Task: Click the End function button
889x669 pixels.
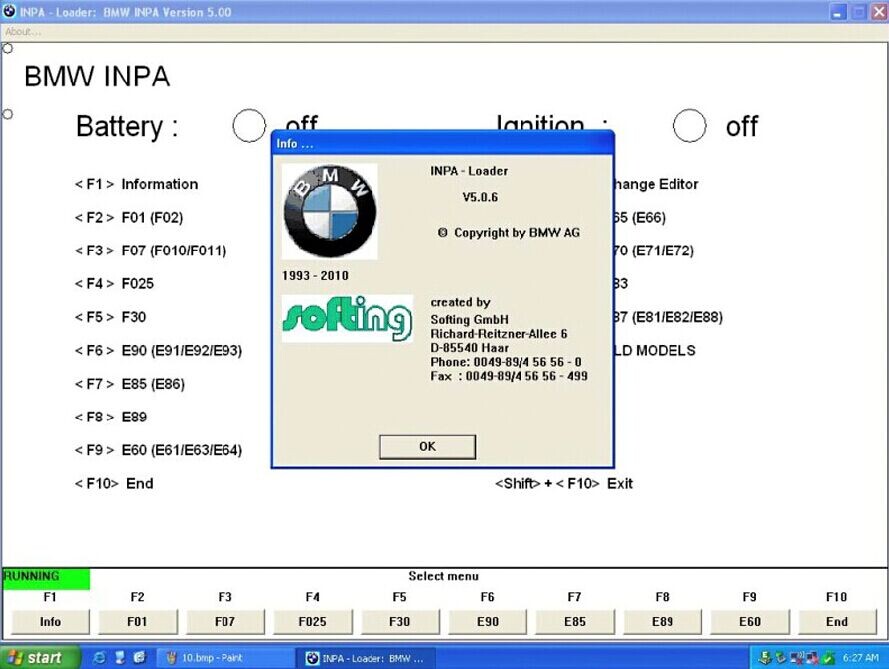Action: tap(837, 622)
